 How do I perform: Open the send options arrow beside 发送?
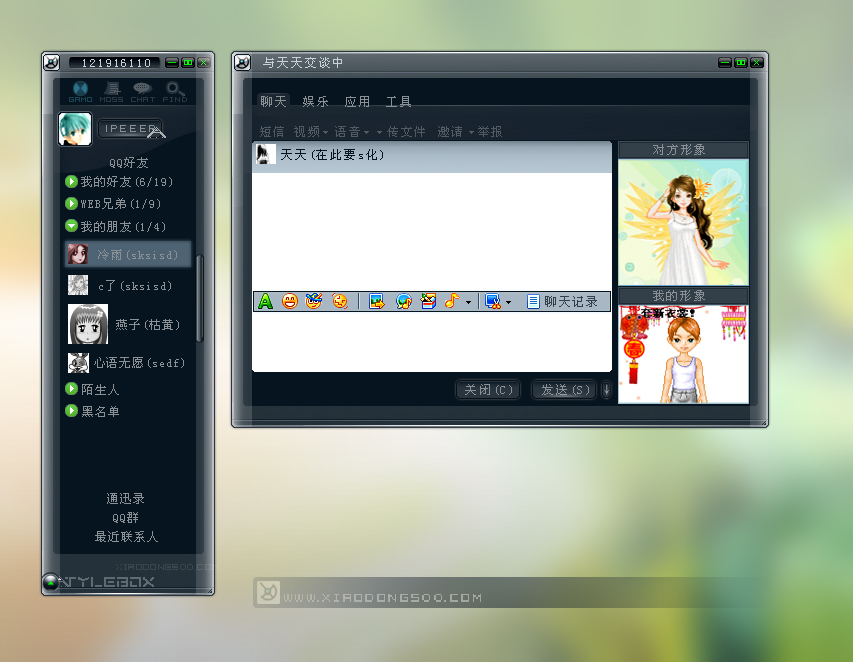606,389
